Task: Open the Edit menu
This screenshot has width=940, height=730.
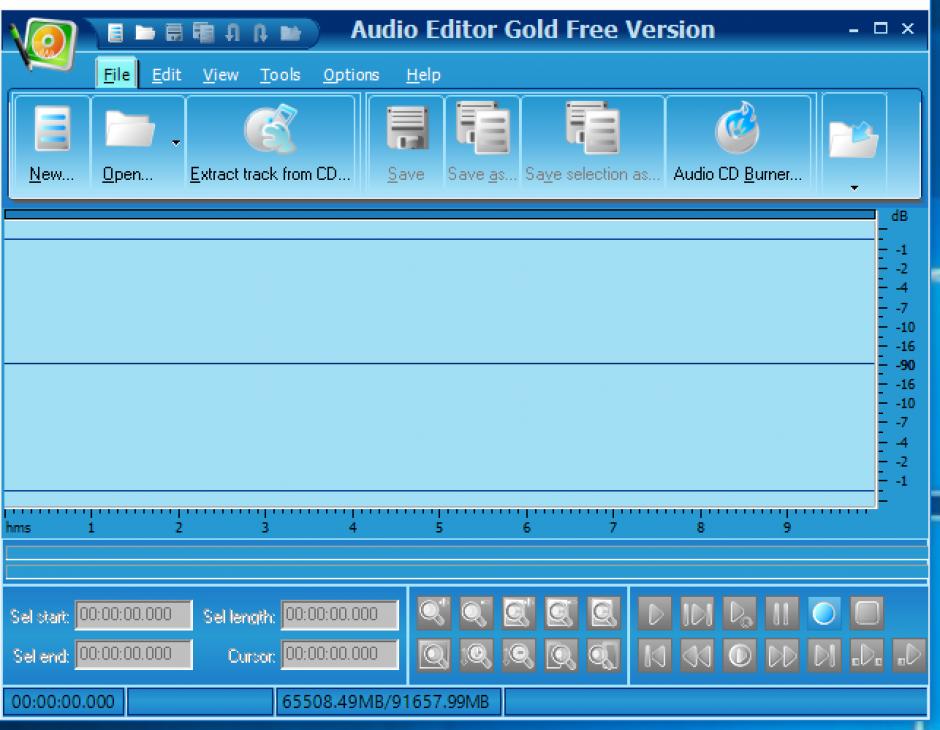Action: tap(166, 75)
